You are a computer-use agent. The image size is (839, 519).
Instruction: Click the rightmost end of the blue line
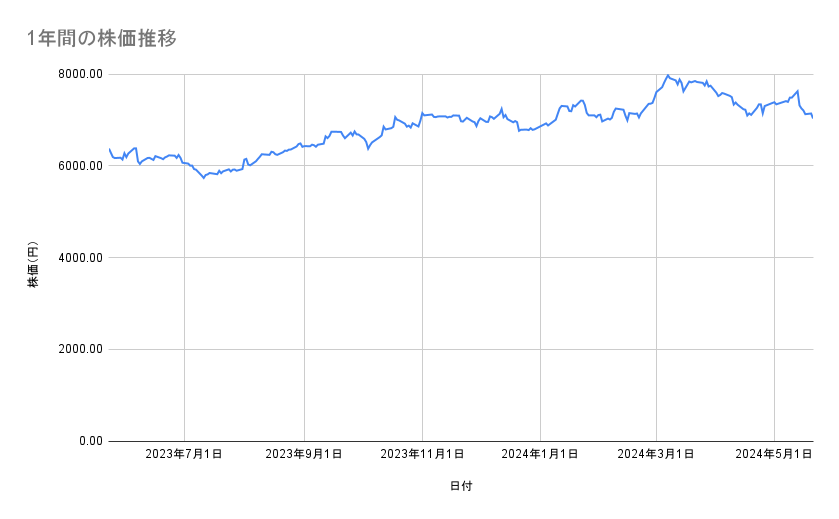coord(812,118)
